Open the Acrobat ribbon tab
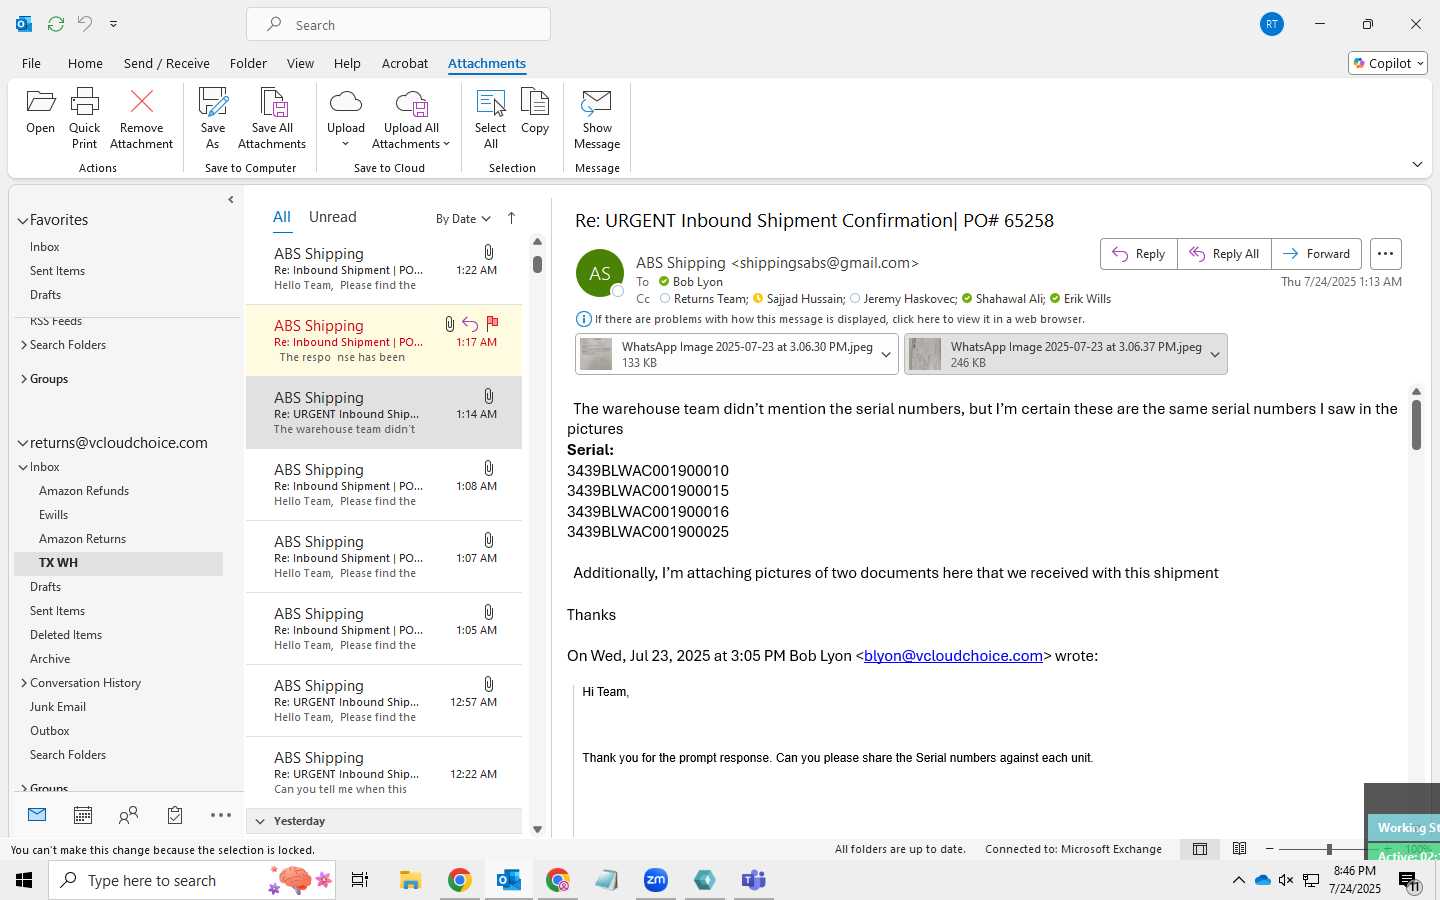The image size is (1440, 900). (x=405, y=63)
